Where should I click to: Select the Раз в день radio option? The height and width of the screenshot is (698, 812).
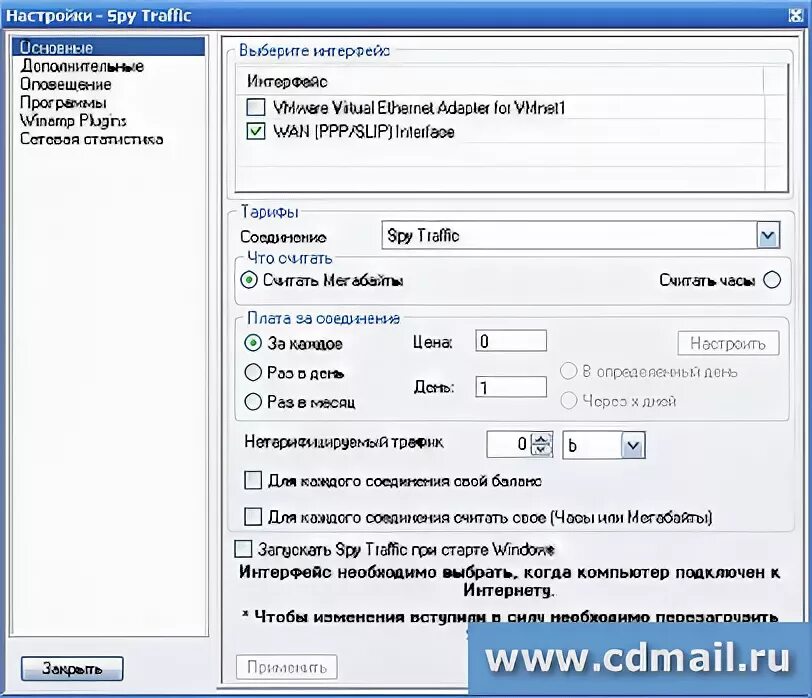pos(253,372)
